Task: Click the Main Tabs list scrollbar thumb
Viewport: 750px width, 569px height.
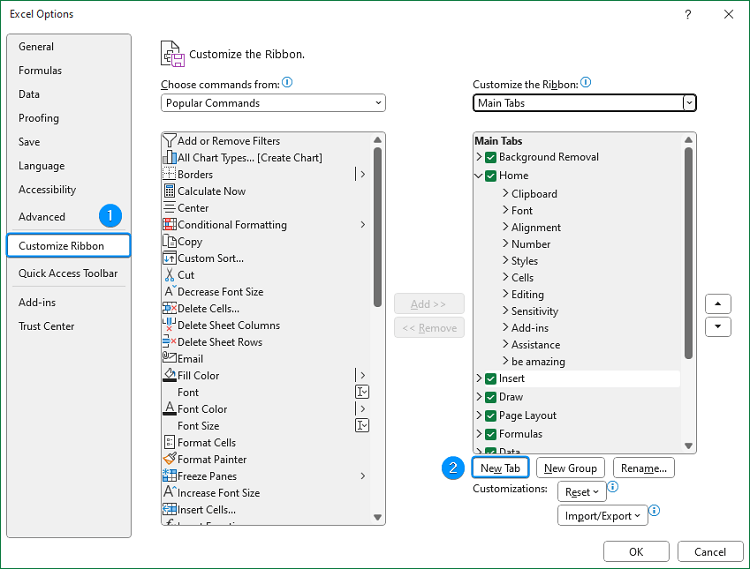Action: tap(688, 253)
